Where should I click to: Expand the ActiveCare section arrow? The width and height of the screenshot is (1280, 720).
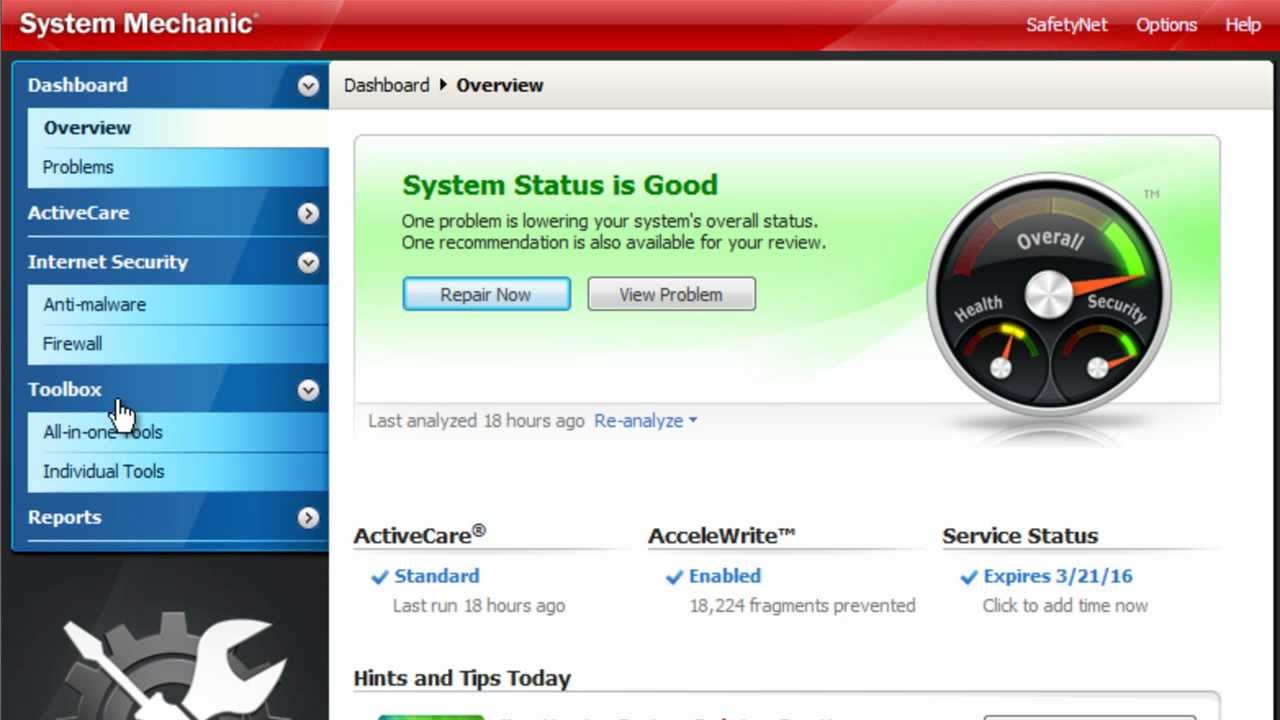(308, 213)
